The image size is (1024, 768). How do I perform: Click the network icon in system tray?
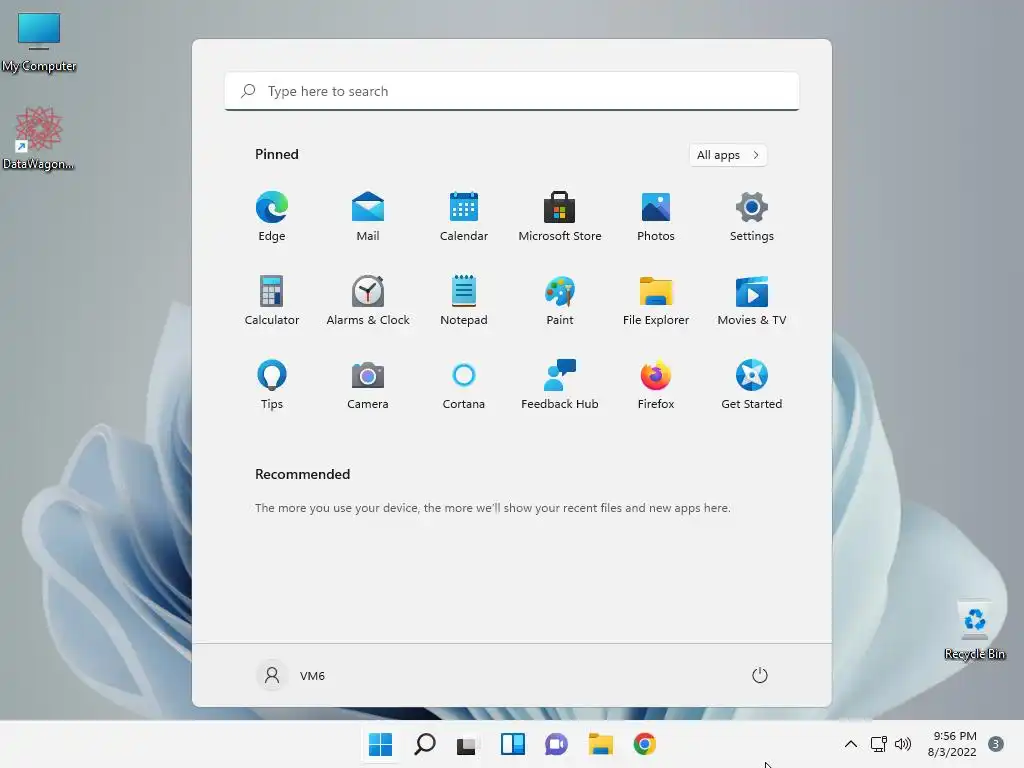878,744
